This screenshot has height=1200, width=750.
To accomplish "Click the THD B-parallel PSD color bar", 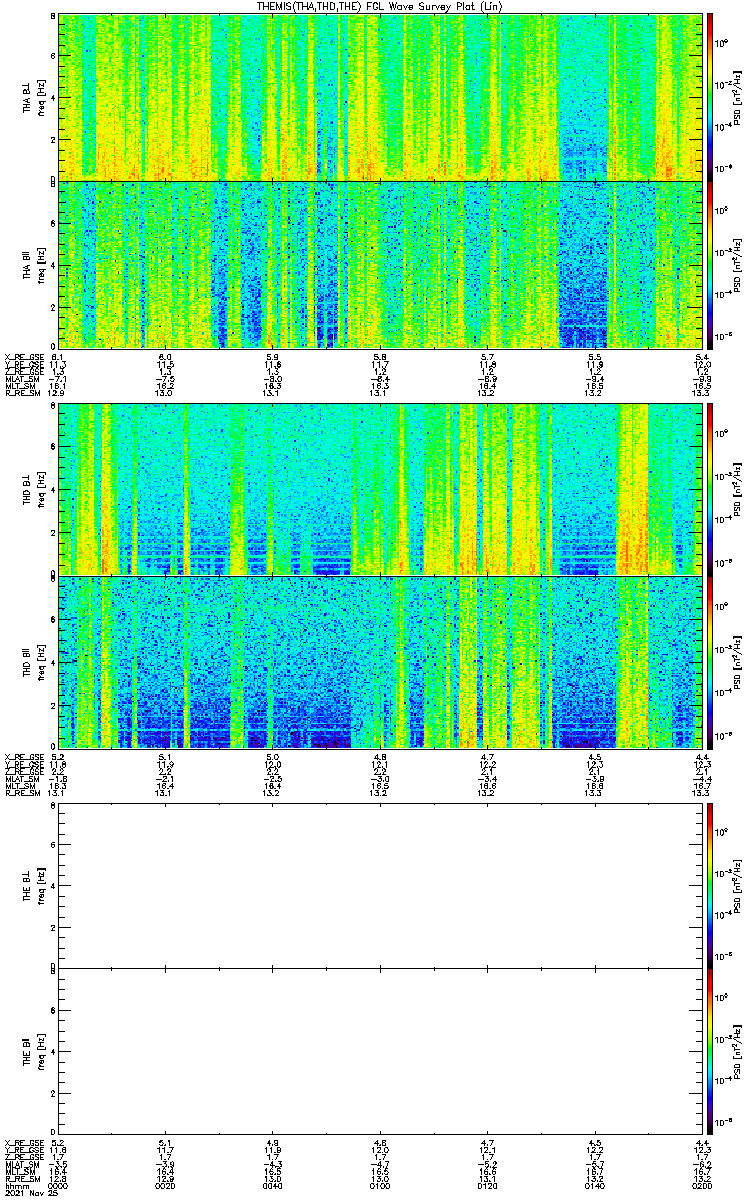I will point(710,662).
